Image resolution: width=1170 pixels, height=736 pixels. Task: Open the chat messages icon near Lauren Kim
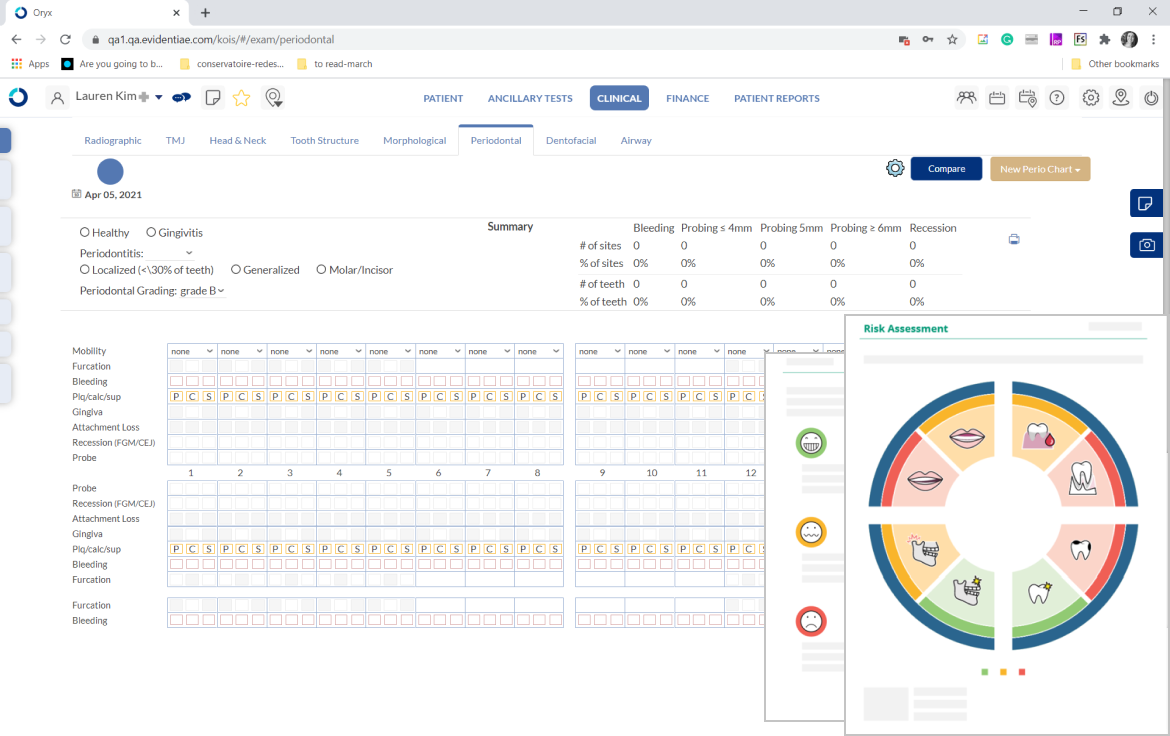[182, 97]
